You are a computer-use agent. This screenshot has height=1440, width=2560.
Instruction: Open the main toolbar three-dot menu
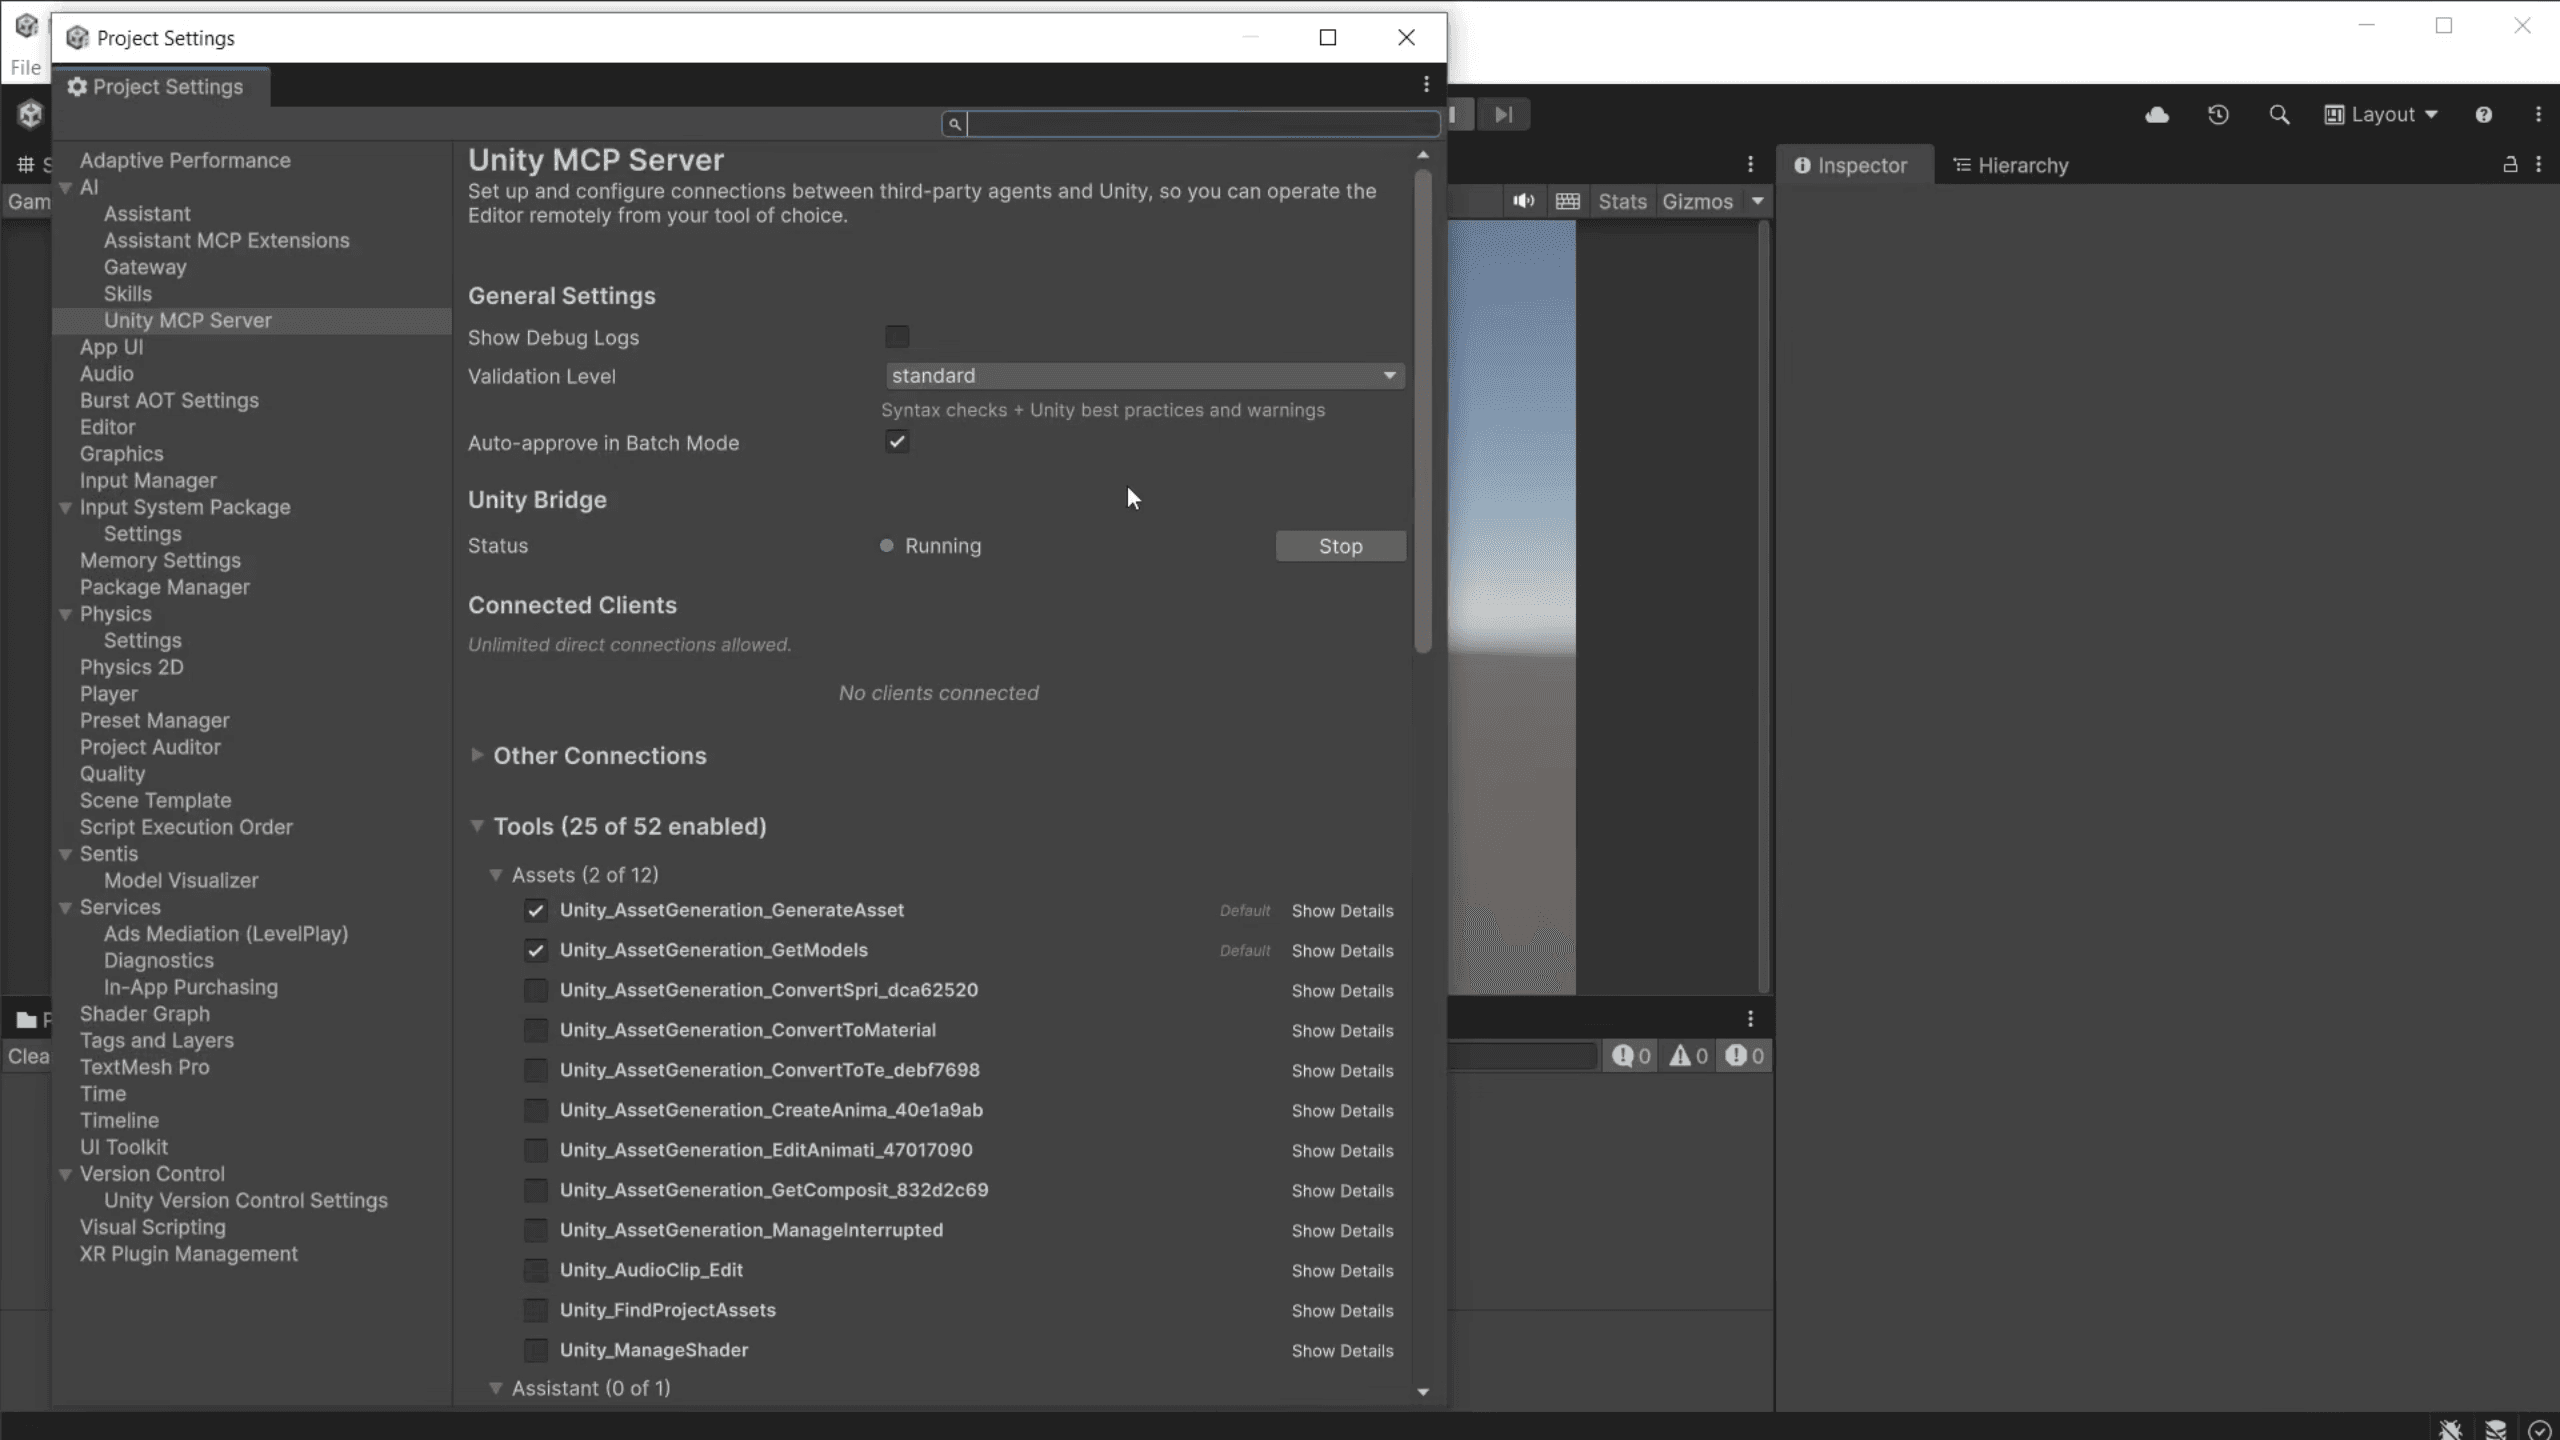tap(2538, 115)
